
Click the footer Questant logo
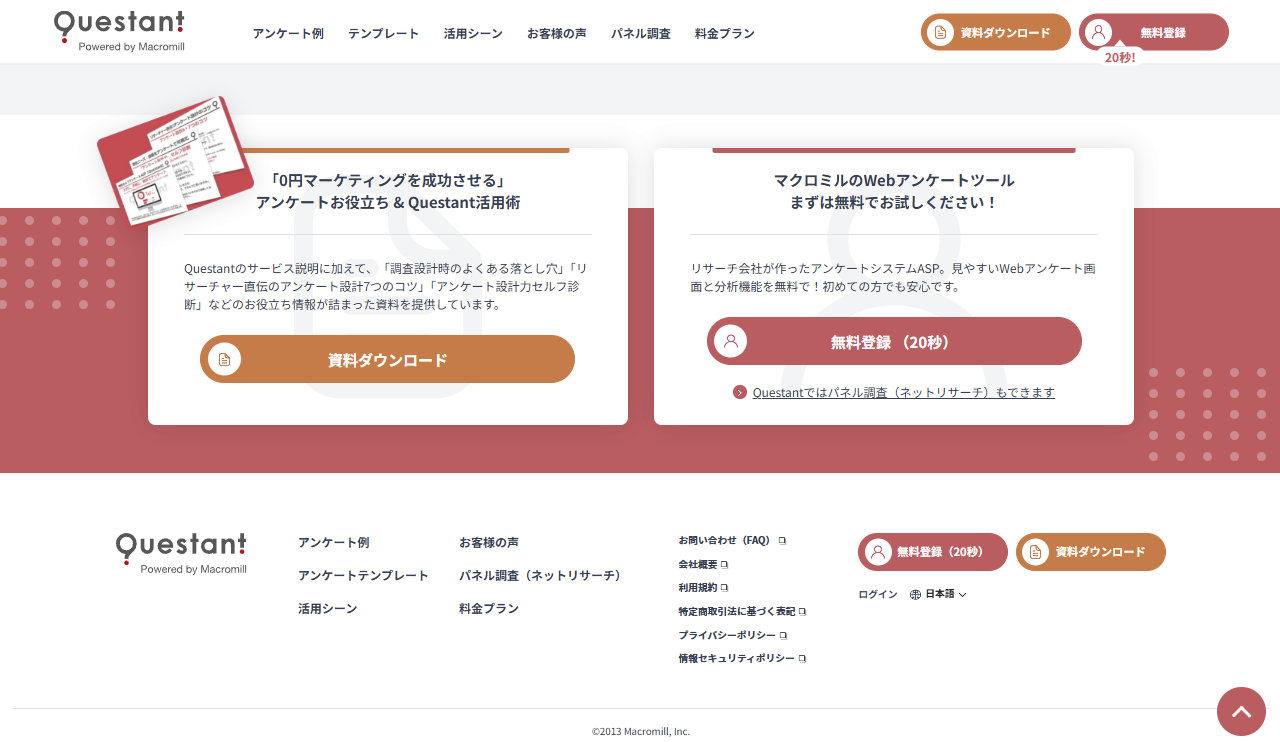click(x=181, y=553)
